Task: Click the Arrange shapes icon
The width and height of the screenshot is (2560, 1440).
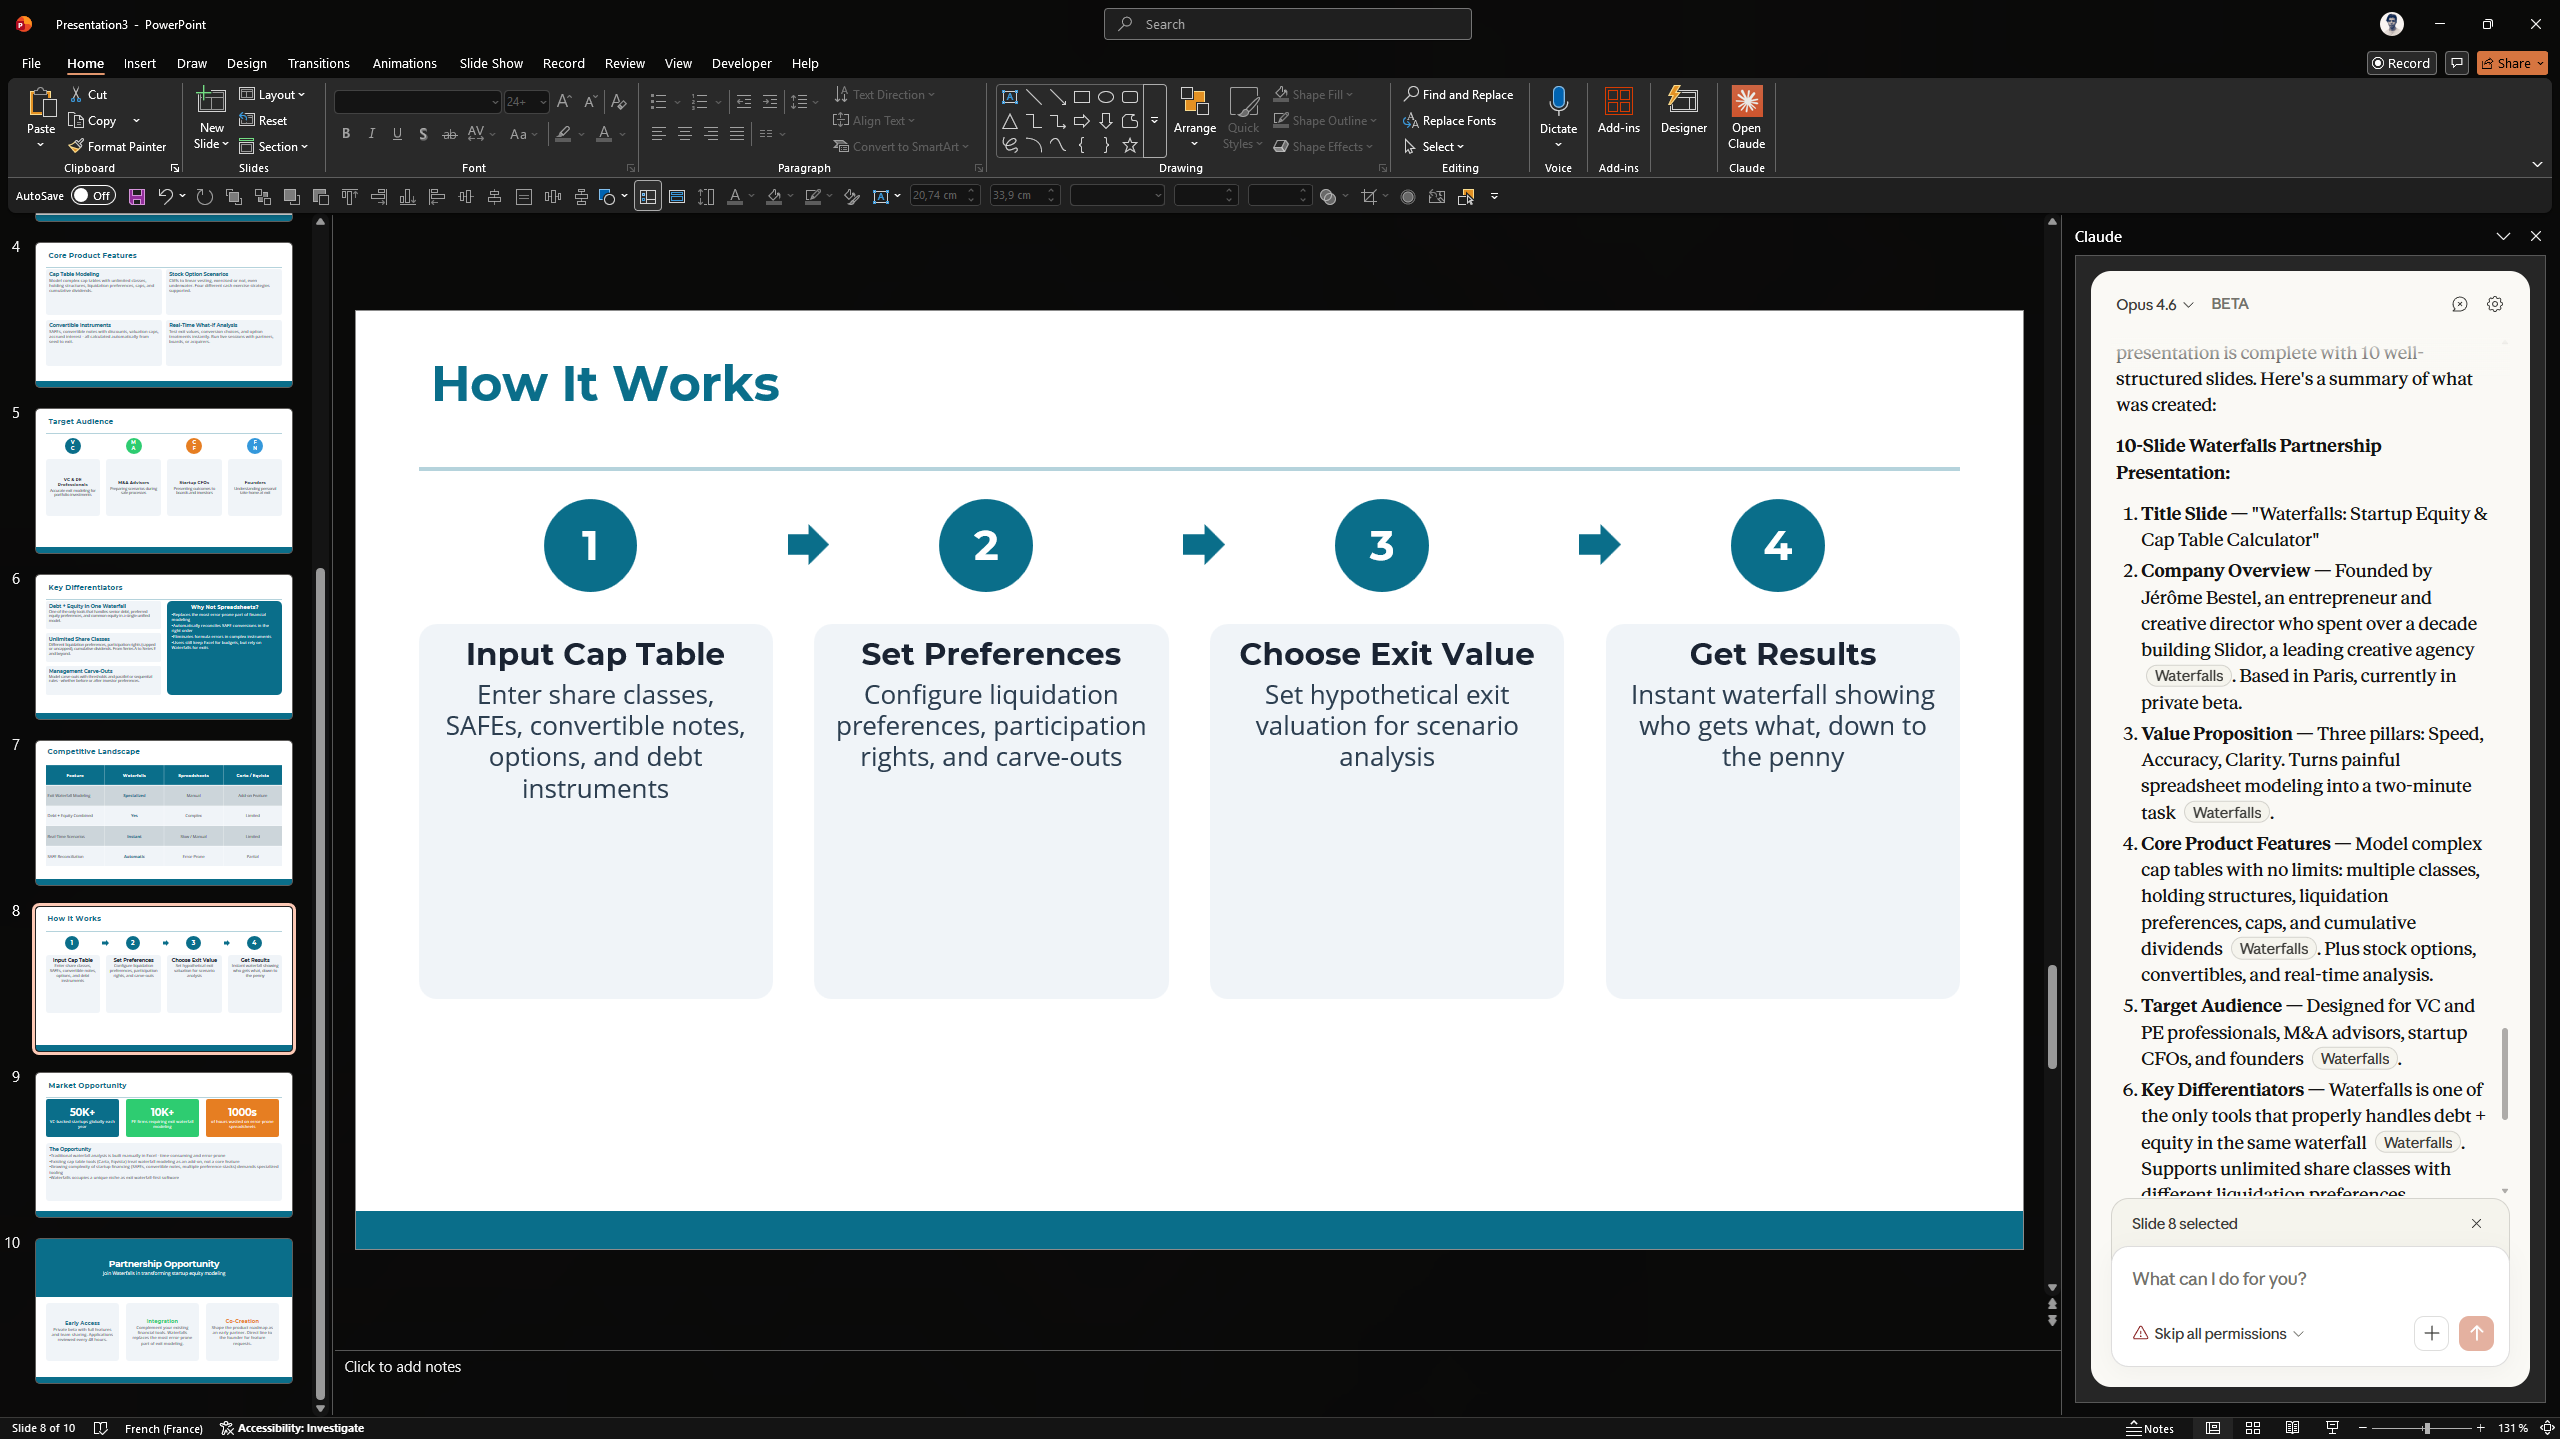Action: (1194, 110)
